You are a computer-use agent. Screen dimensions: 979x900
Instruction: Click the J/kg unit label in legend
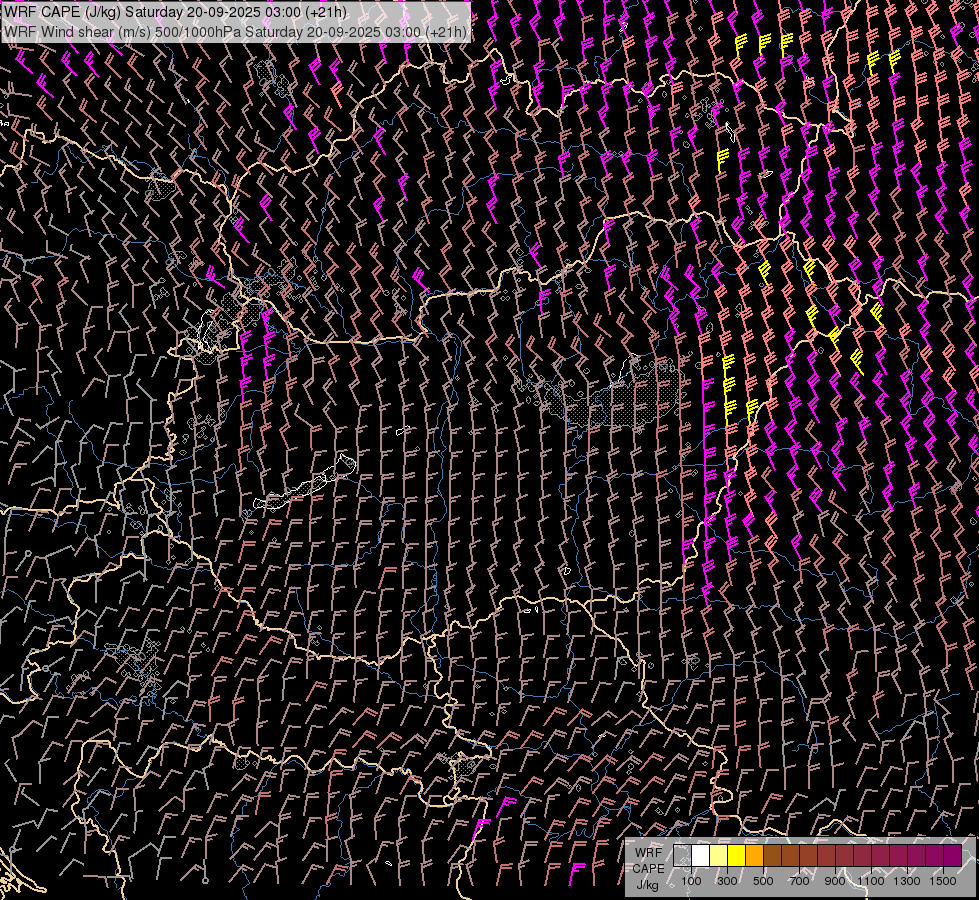point(648,884)
